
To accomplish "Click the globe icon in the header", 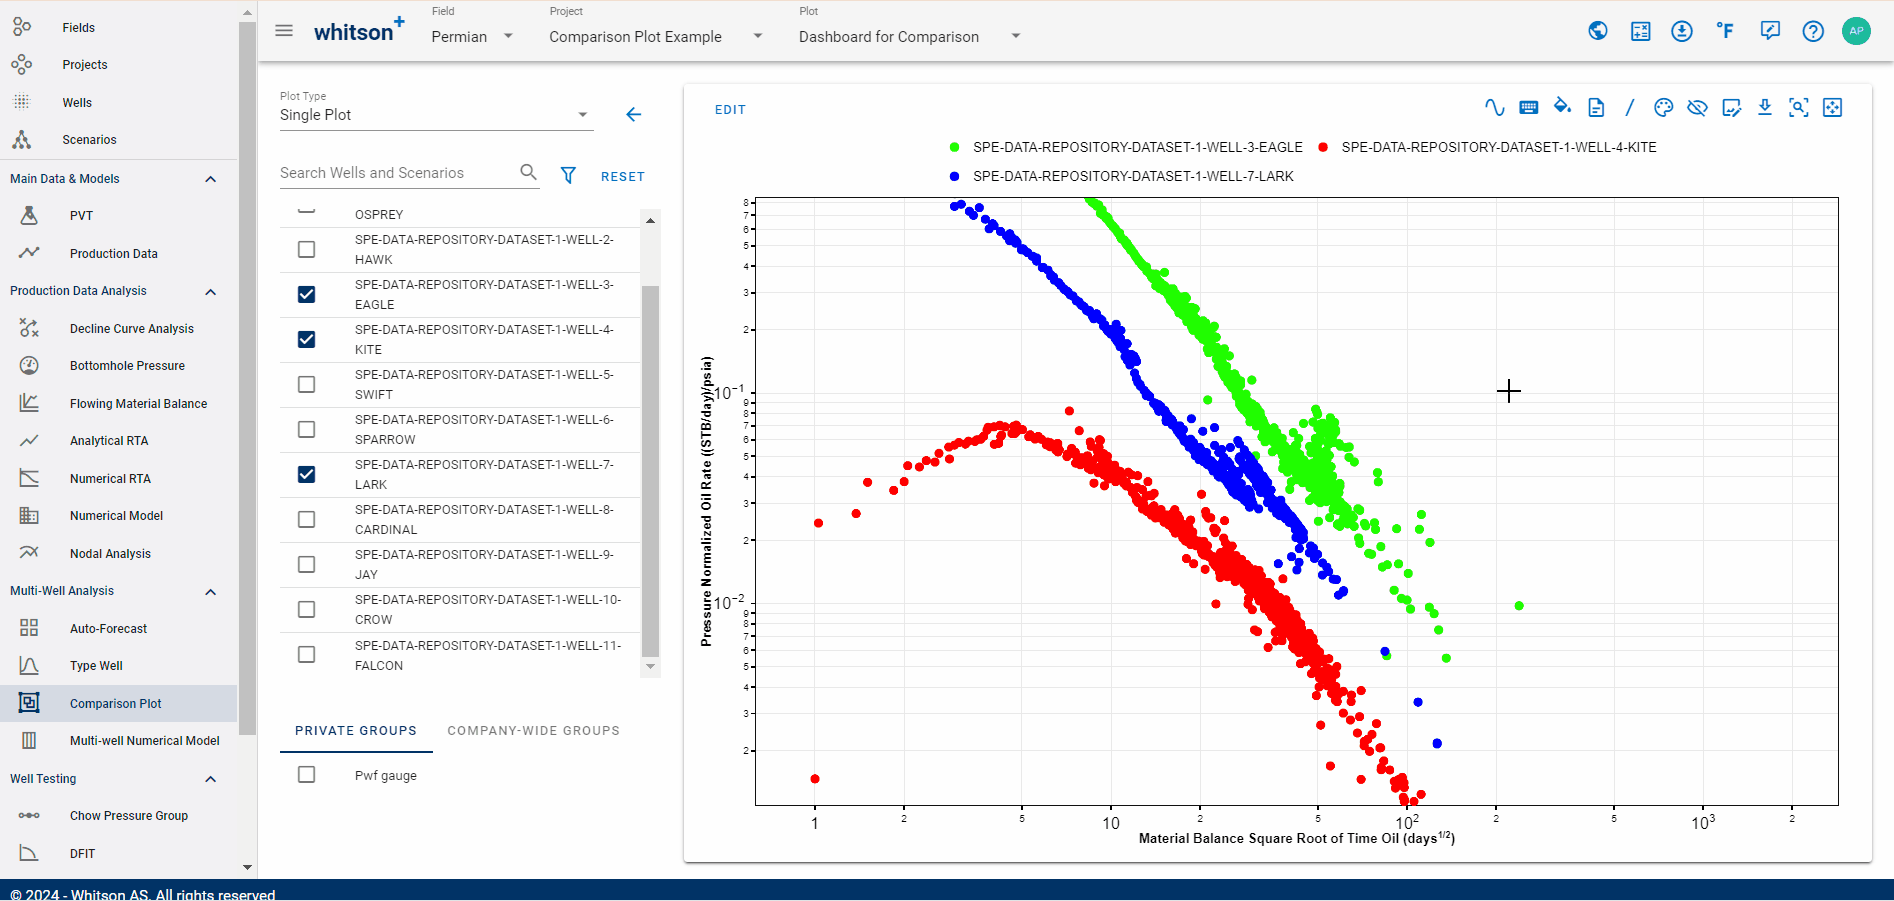I will [x=1598, y=31].
